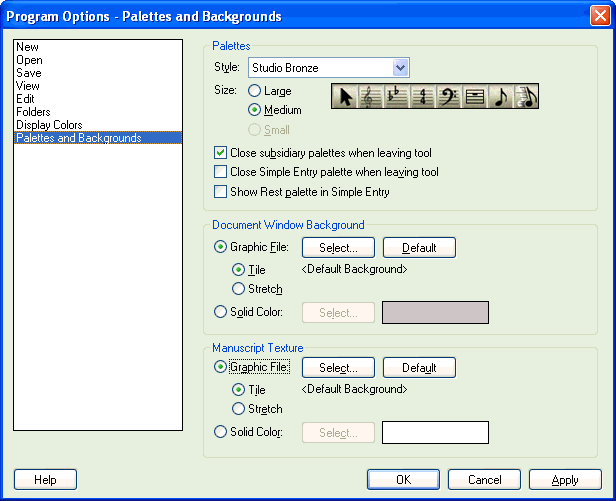Enable Close Simple Entry palette when leaving tool

click(x=221, y=172)
